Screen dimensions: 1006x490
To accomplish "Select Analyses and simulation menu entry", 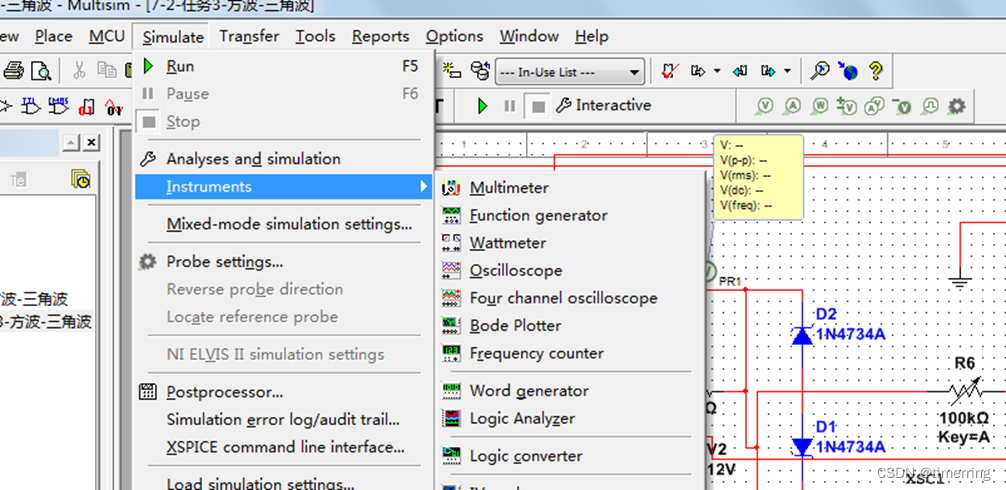I will pyautogui.click(x=283, y=158).
